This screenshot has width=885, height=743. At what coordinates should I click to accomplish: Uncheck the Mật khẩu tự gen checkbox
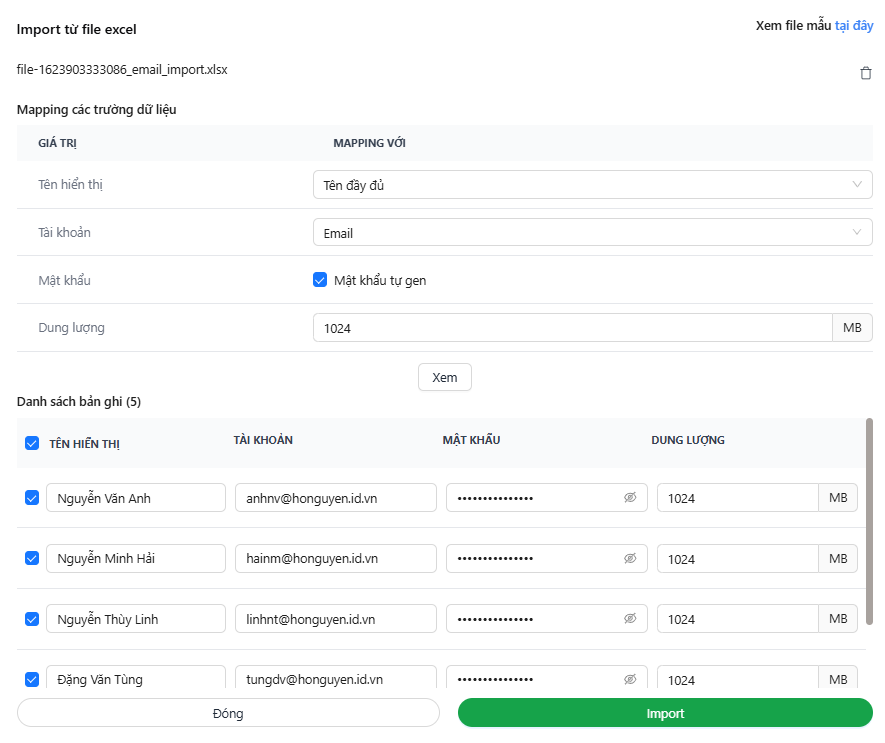tap(320, 280)
